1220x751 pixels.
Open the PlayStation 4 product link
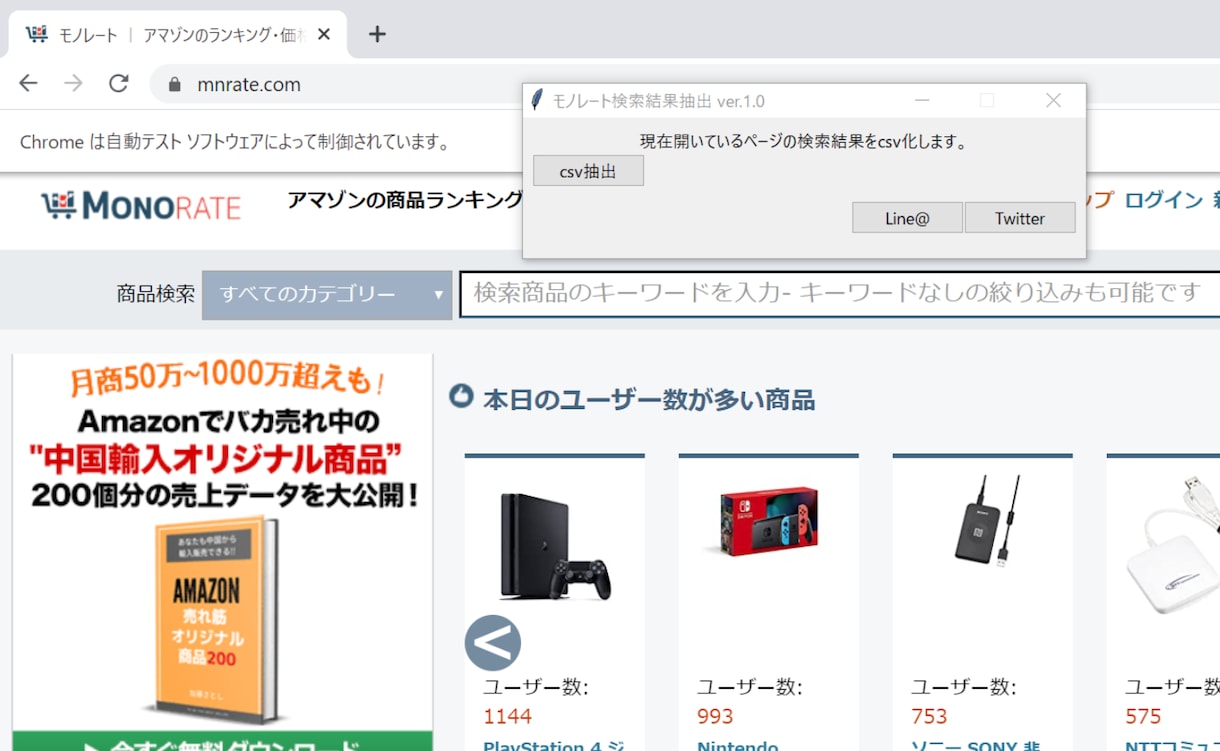(555, 744)
